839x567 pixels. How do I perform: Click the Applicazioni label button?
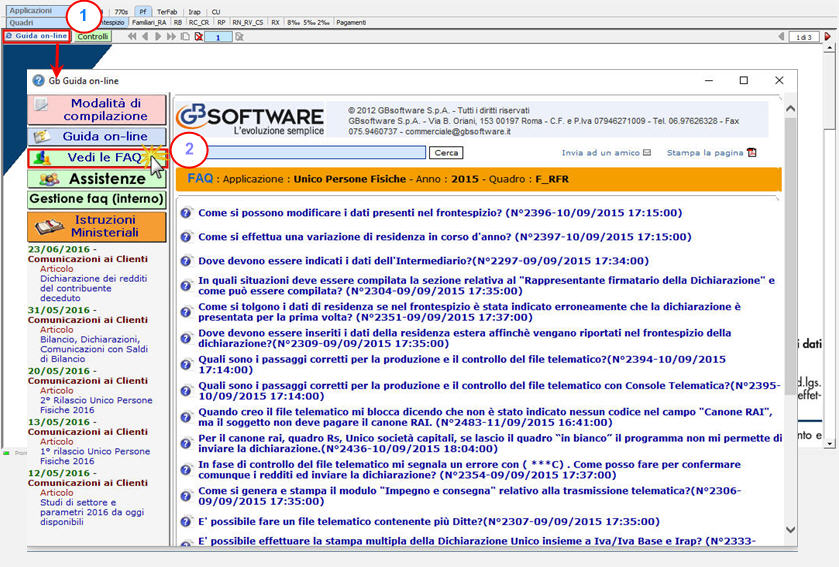click(x=37, y=11)
